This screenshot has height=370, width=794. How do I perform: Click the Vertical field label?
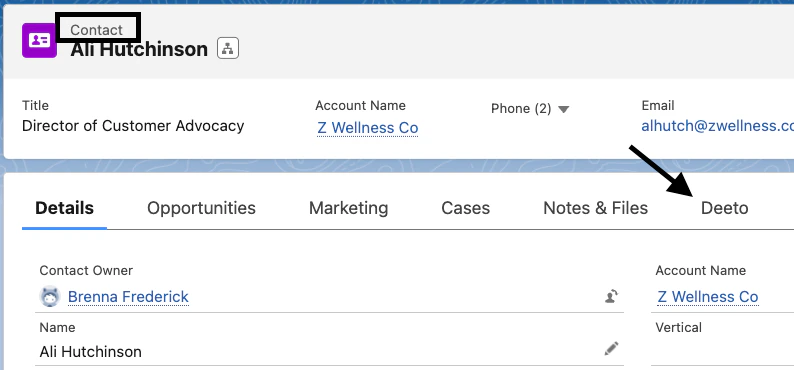679,327
